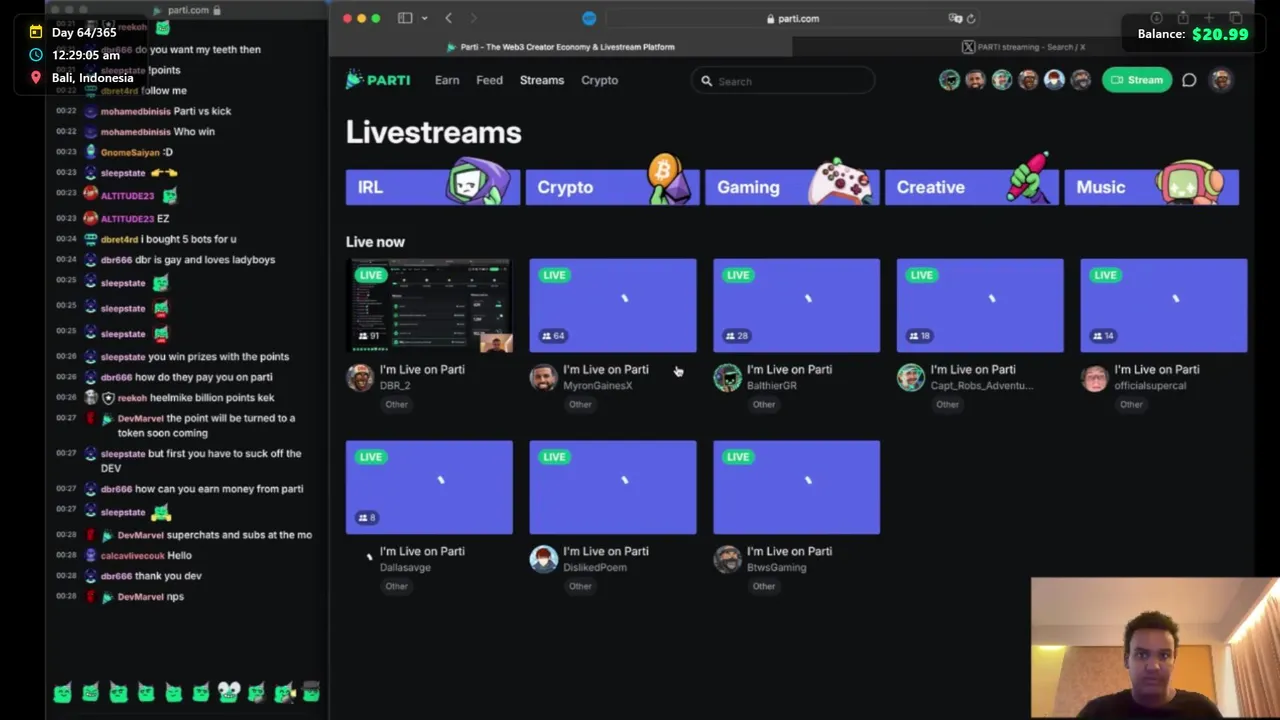Open the Dallasavge channel name link
This screenshot has height=720, width=1280.
pos(405,568)
